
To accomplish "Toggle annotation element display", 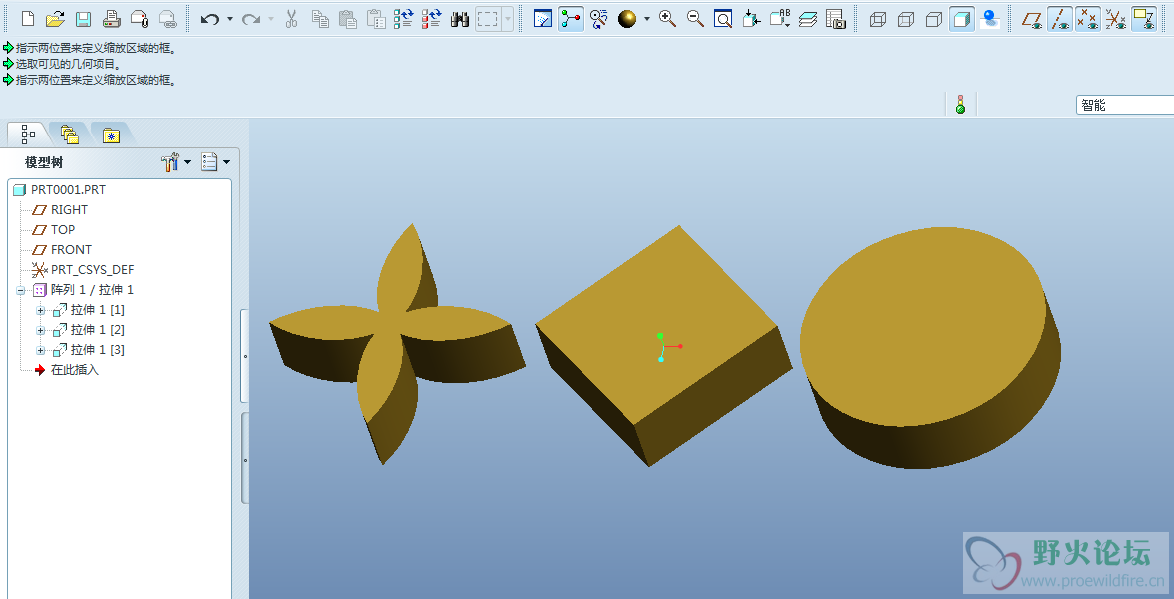I will point(1143,19).
